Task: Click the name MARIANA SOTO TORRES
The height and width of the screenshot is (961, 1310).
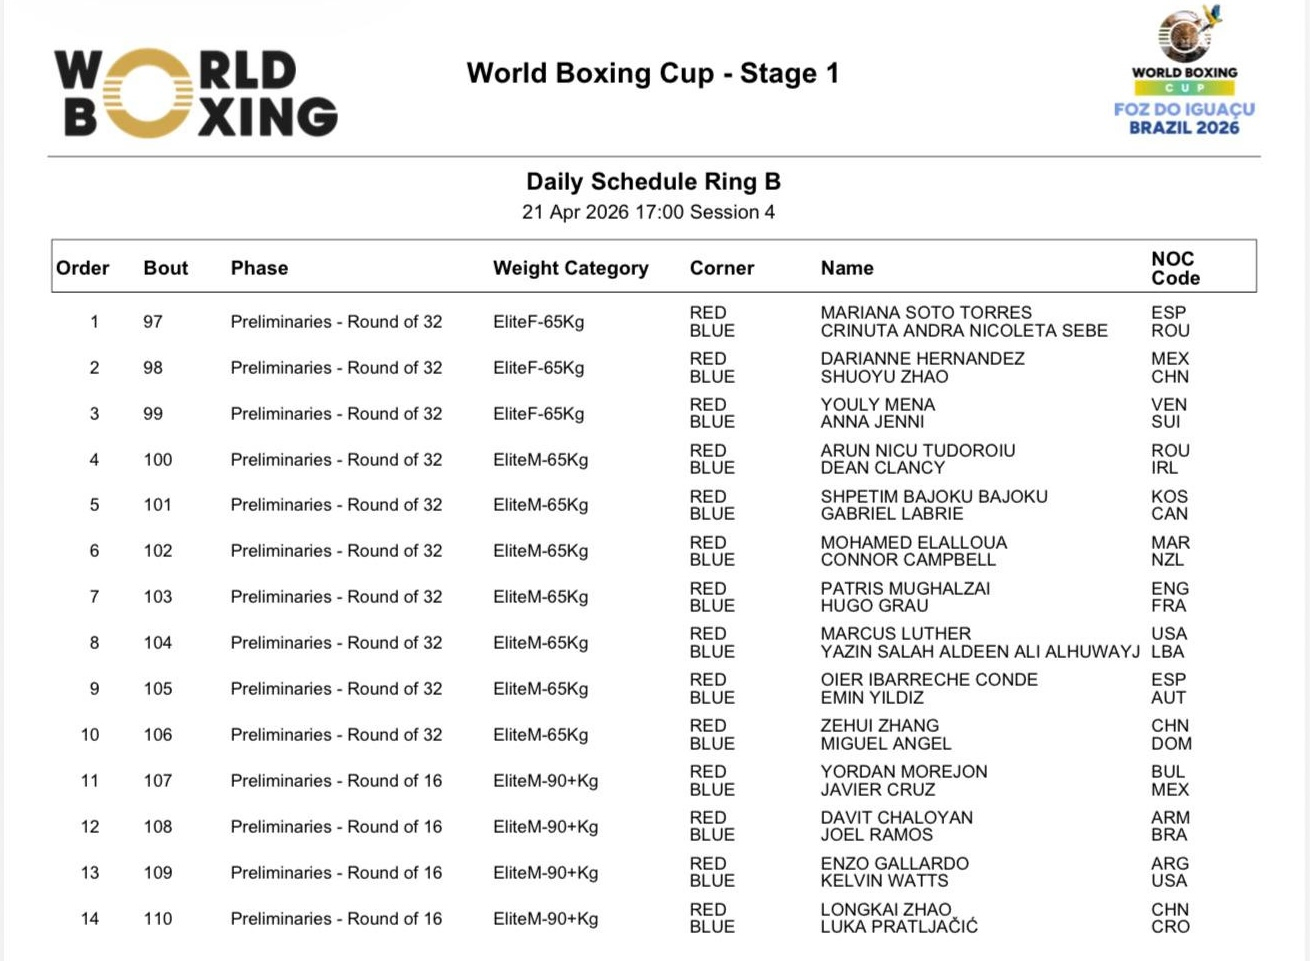Action: [925, 313]
